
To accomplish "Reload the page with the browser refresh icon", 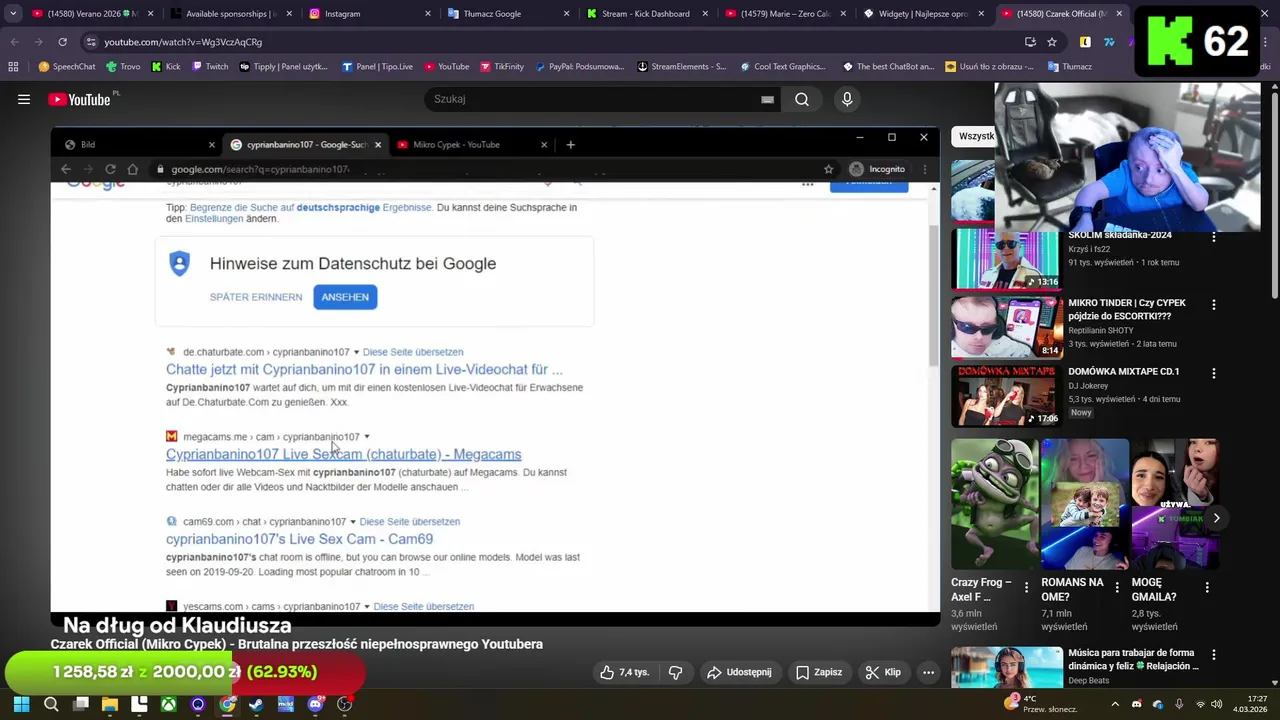I will click(x=62, y=42).
